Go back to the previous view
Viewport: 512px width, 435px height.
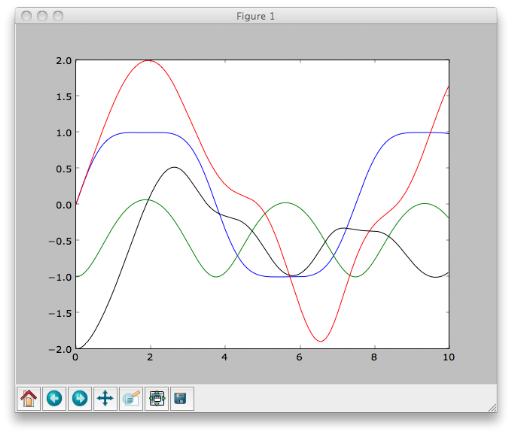54,398
